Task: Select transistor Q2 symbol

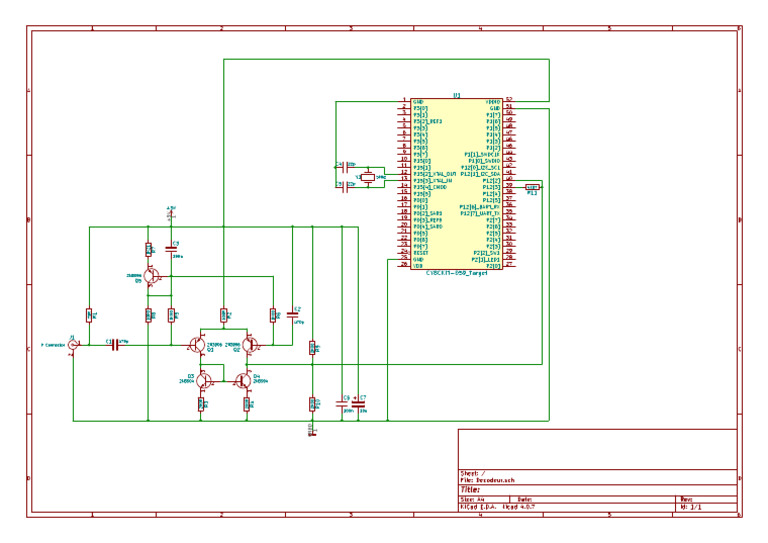Action: tap(251, 345)
